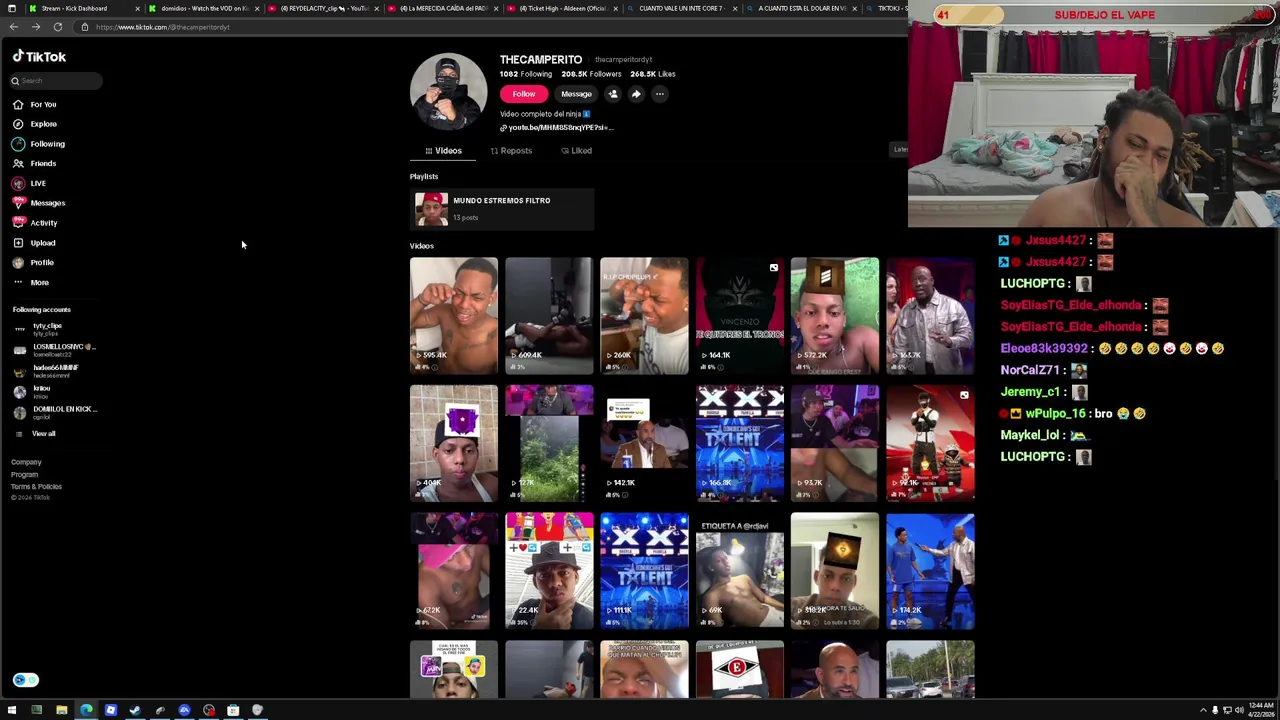Open the video with 111.1K views
Screen dimensions: 1280x720
click(644, 571)
